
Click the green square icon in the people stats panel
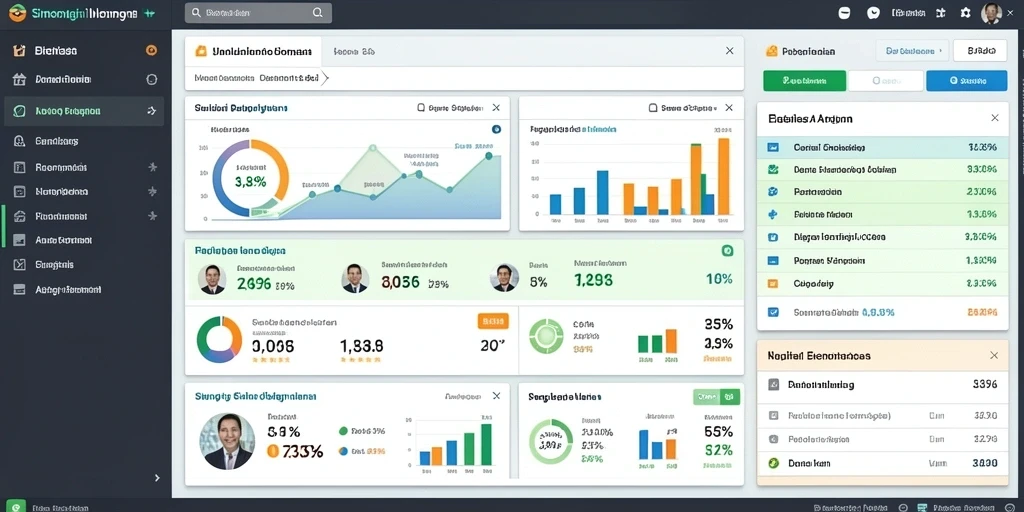click(728, 250)
